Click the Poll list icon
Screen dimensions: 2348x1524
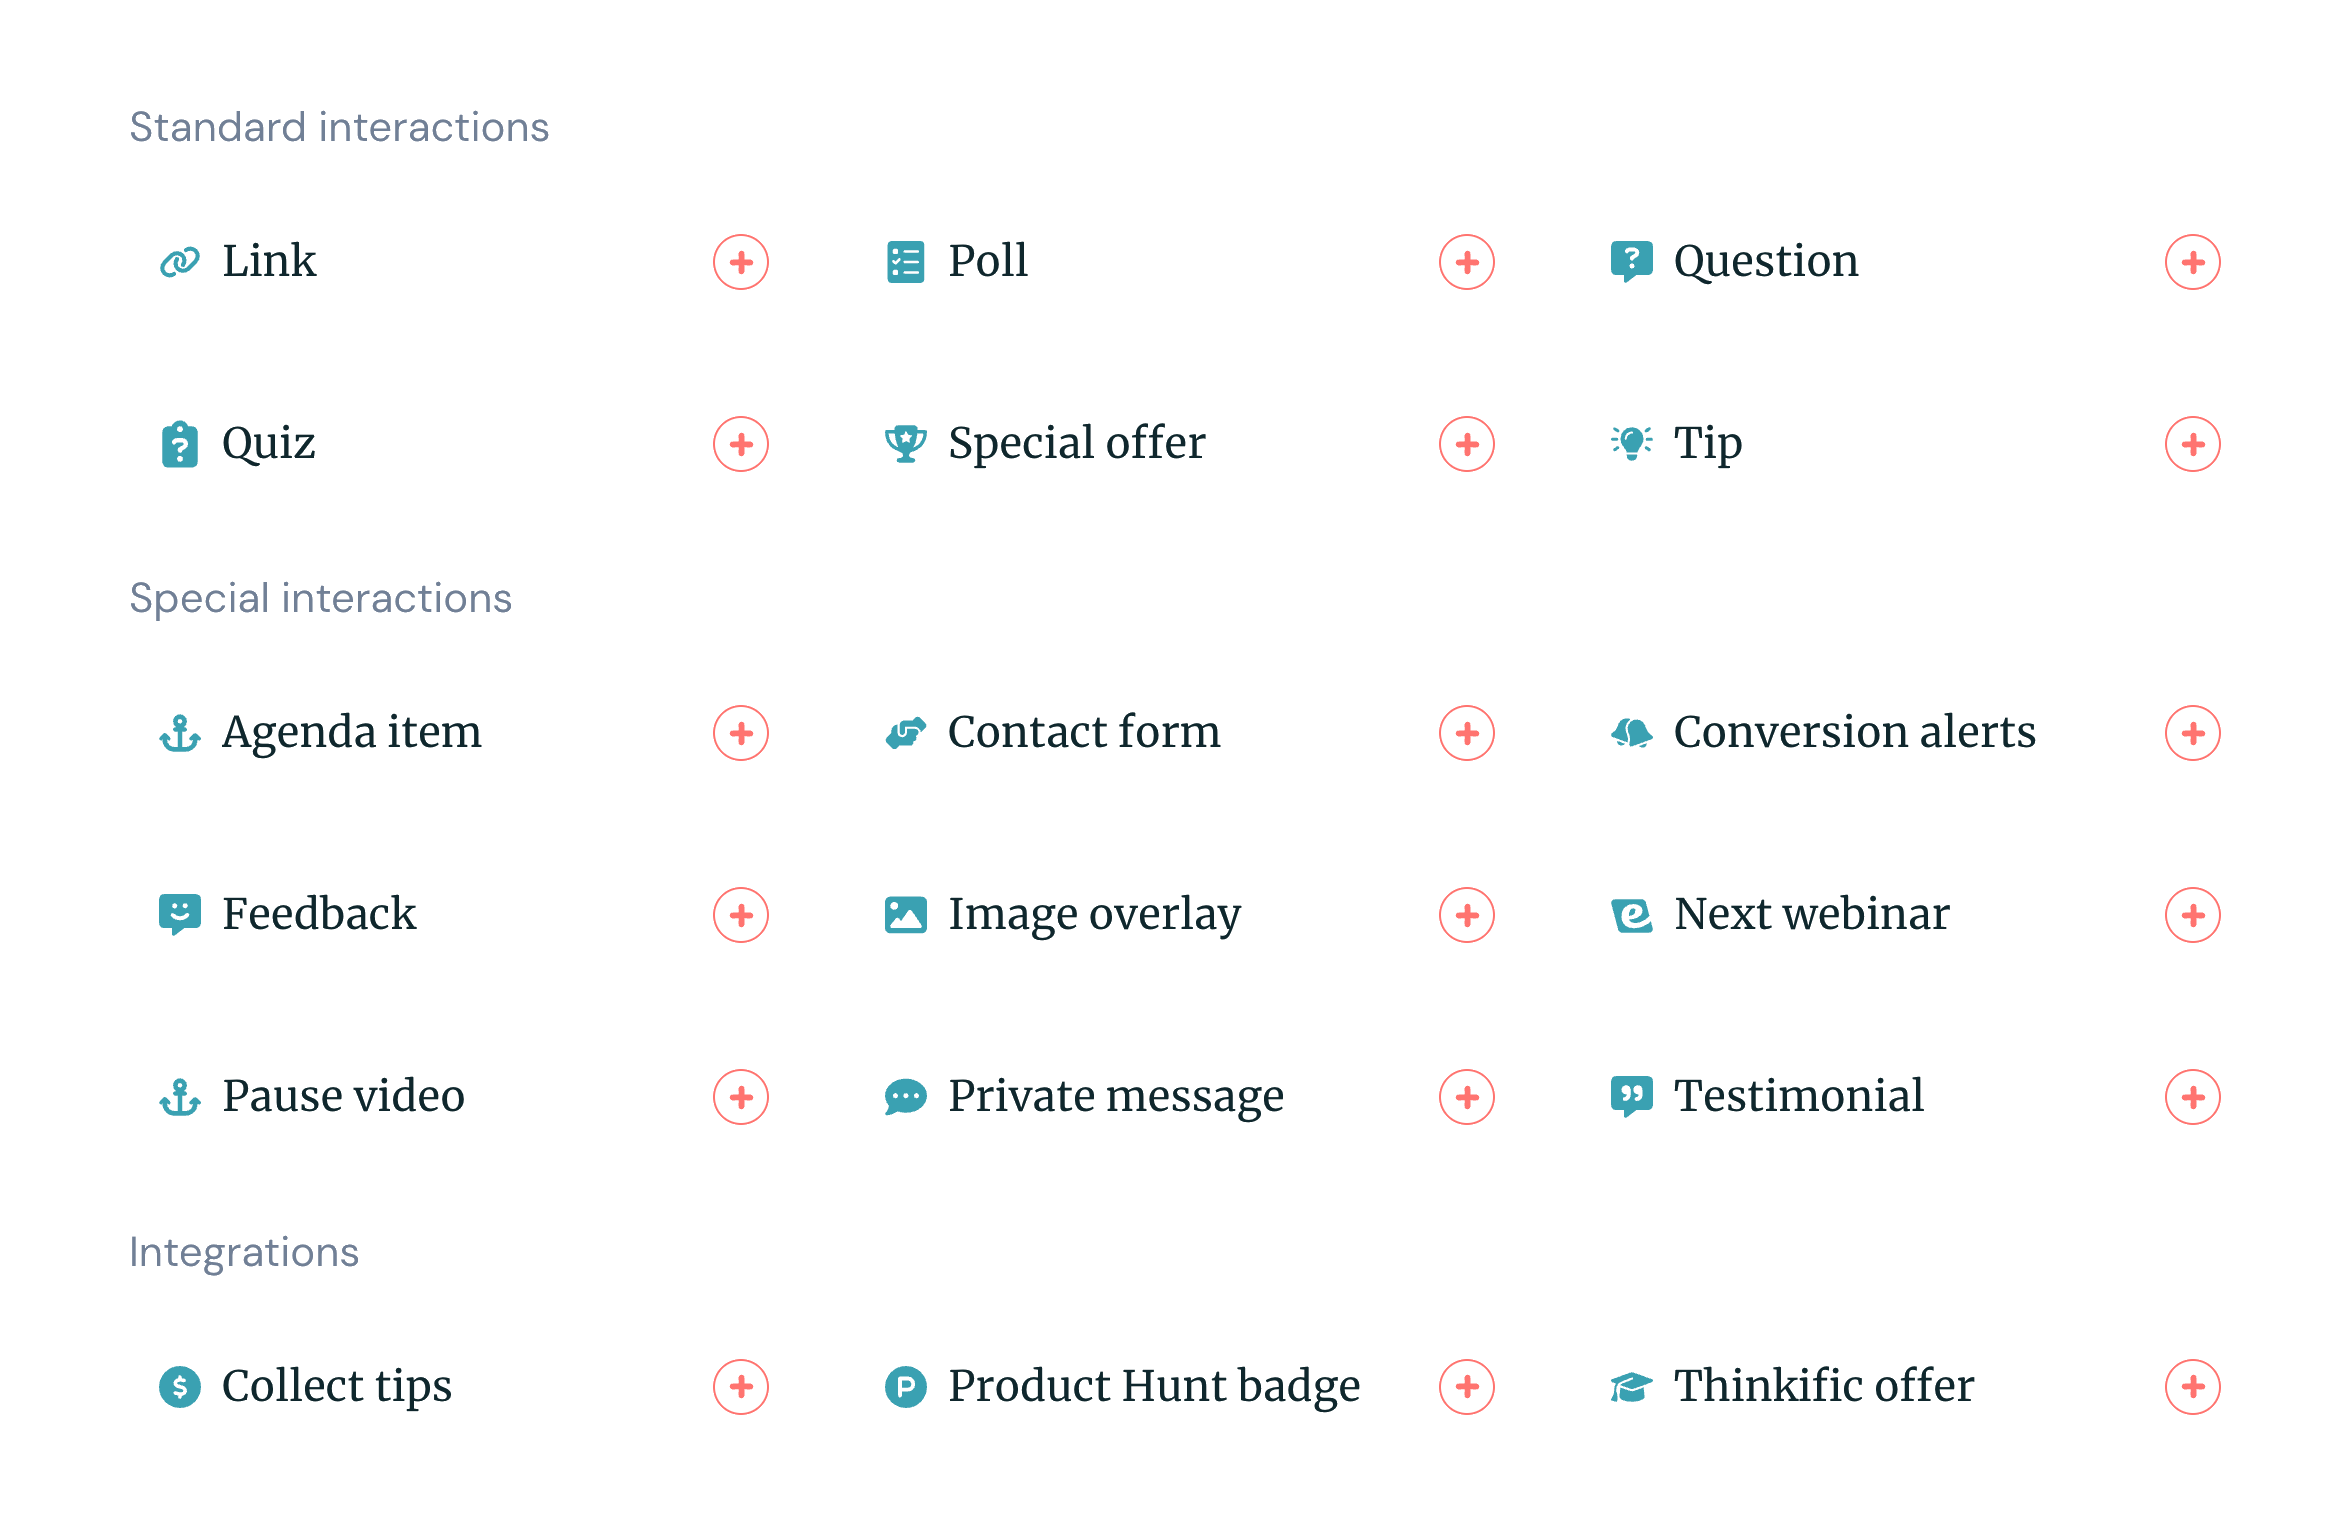(x=905, y=261)
